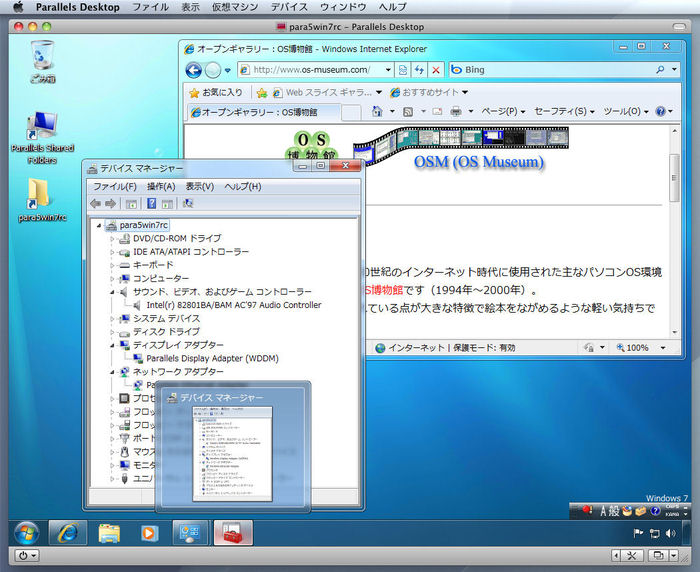Expand the DVD/CD-ROM ドライブ node
Image resolution: width=700 pixels, height=572 pixels.
point(112,239)
